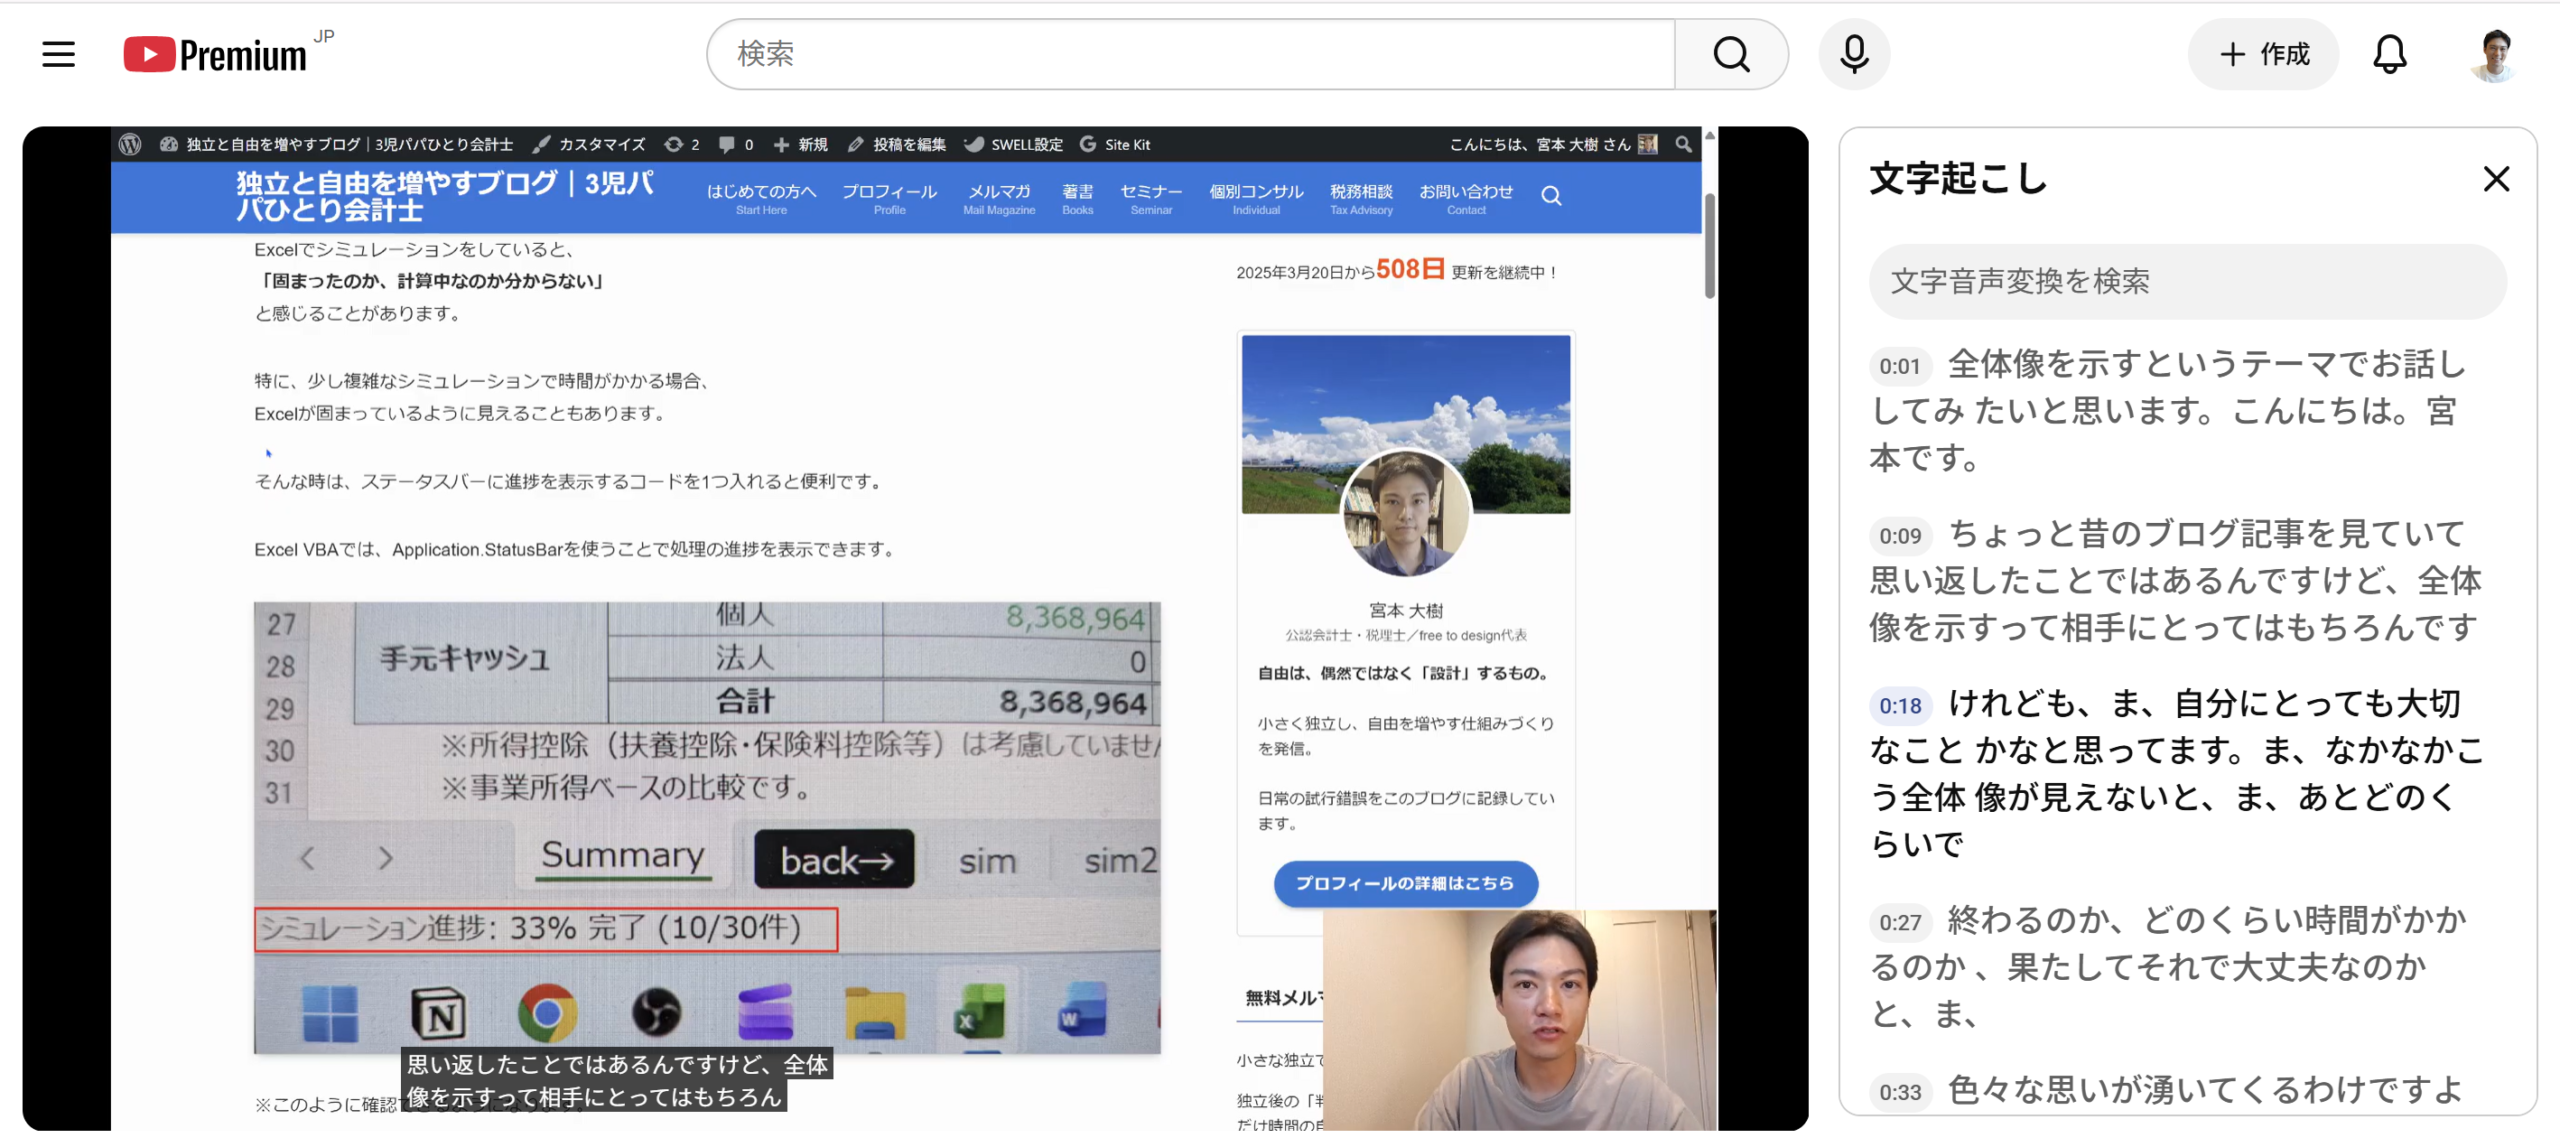The image size is (2560, 1138).
Task: Click the speaker webcam picture-in-picture
Action: [1520, 1020]
